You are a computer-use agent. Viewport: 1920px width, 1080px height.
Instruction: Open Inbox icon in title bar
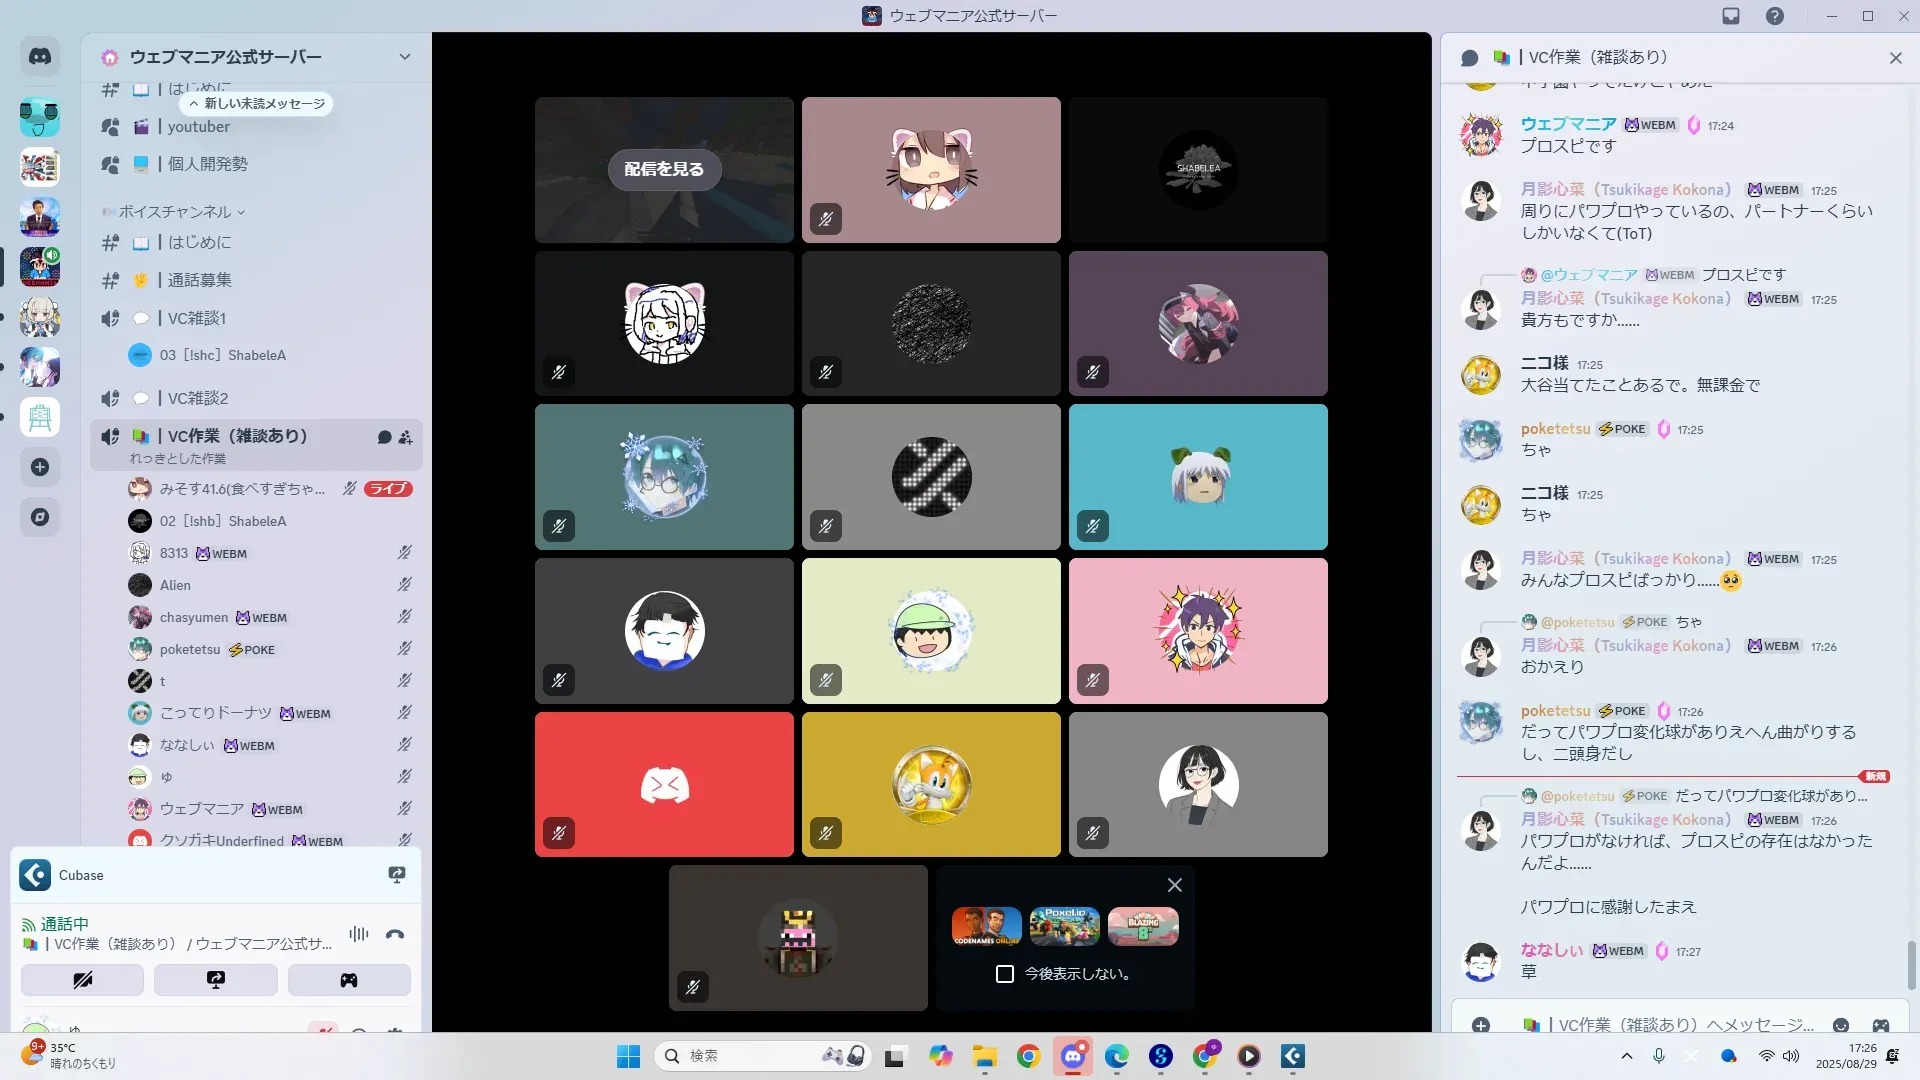(x=1731, y=16)
